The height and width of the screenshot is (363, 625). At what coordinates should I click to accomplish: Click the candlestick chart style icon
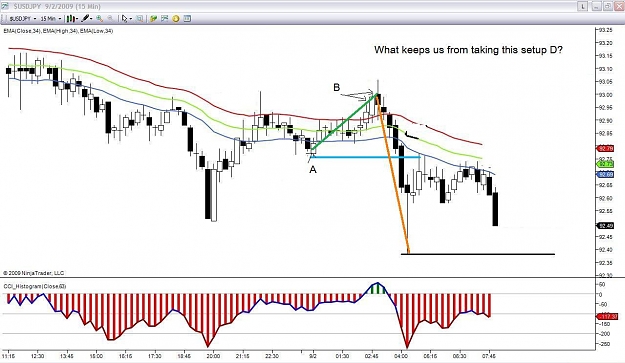click(x=71, y=19)
